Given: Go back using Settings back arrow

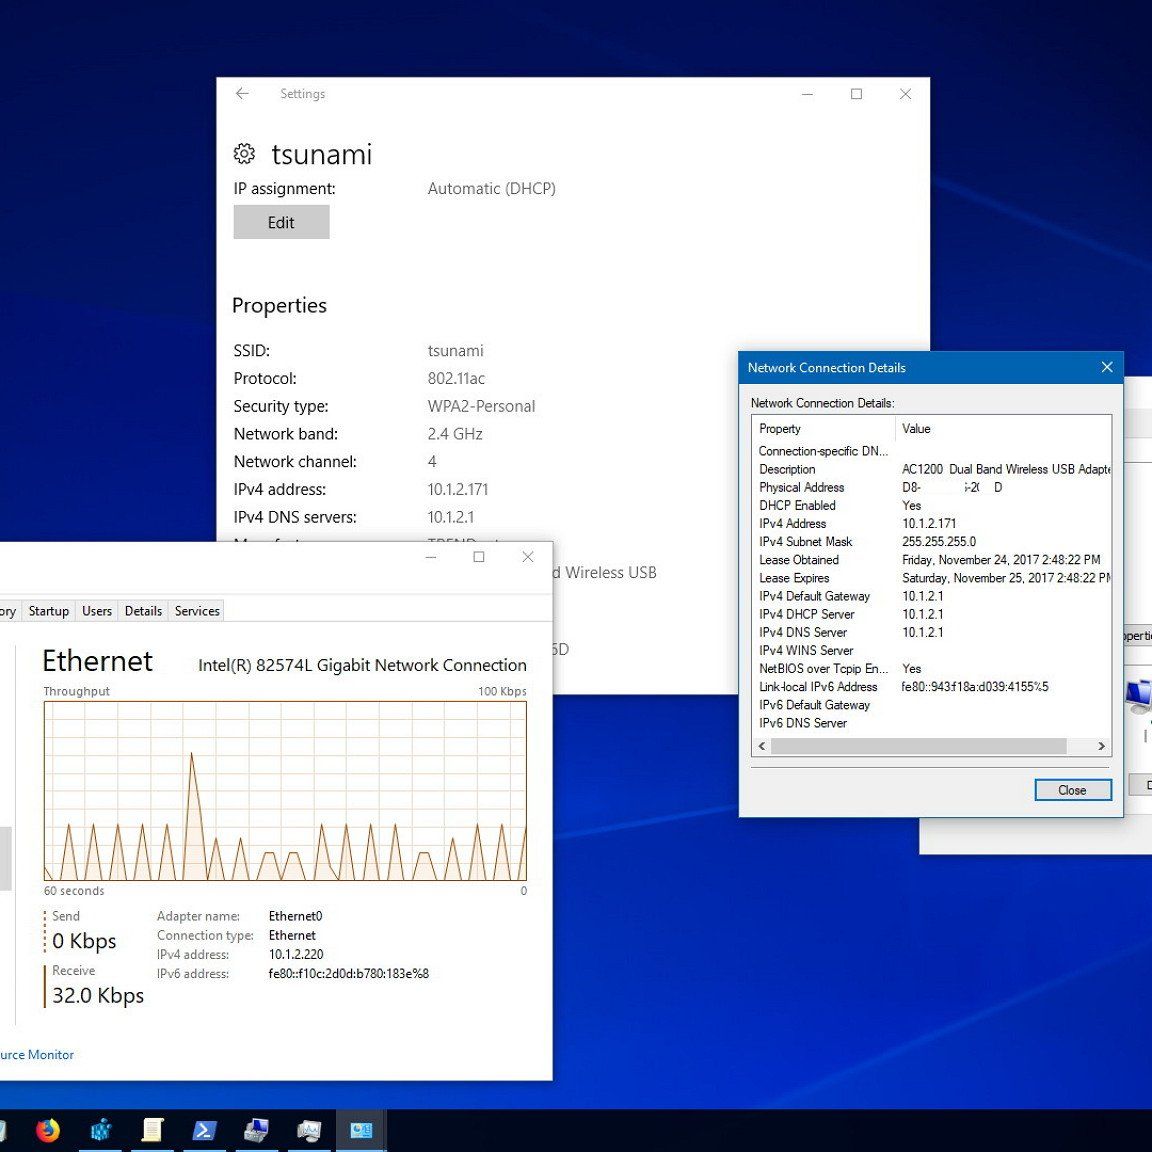Looking at the screenshot, I should pyautogui.click(x=242, y=94).
